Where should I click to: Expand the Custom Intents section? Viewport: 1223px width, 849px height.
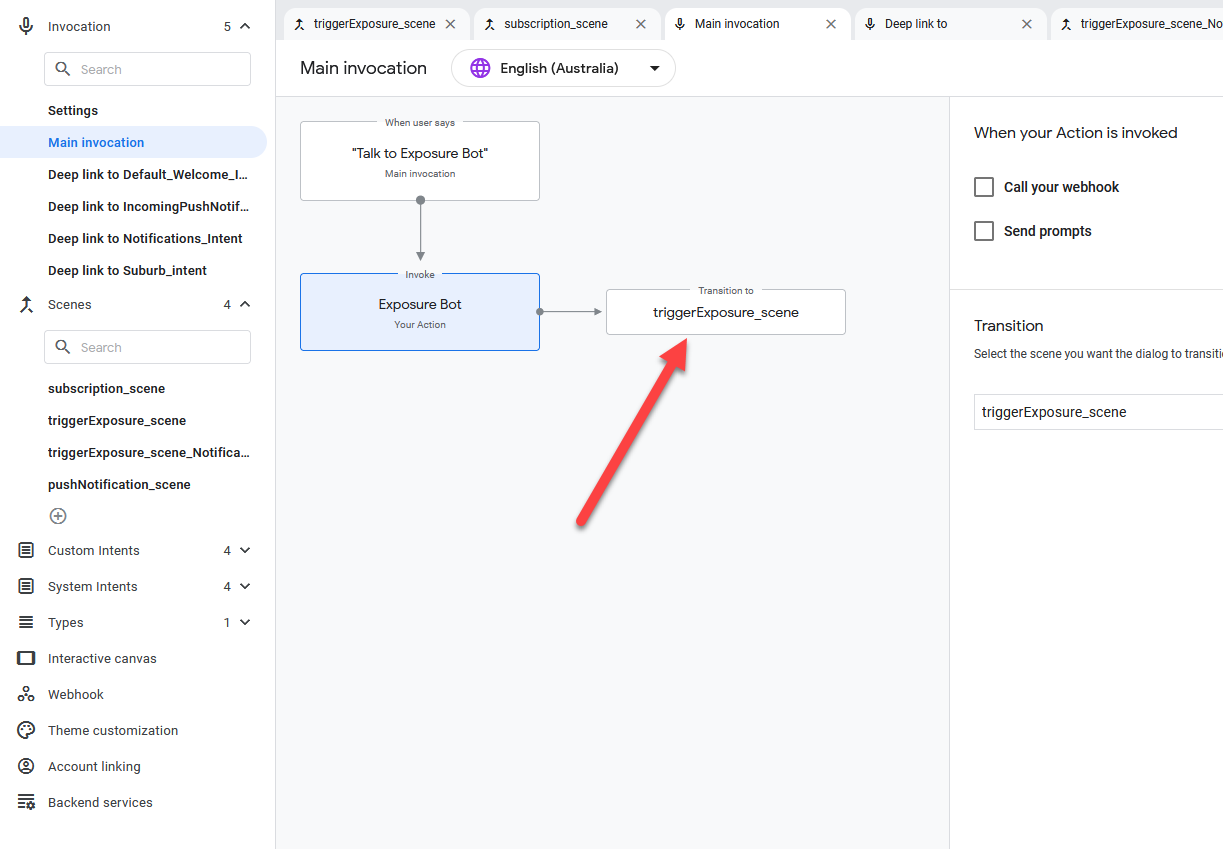(245, 550)
